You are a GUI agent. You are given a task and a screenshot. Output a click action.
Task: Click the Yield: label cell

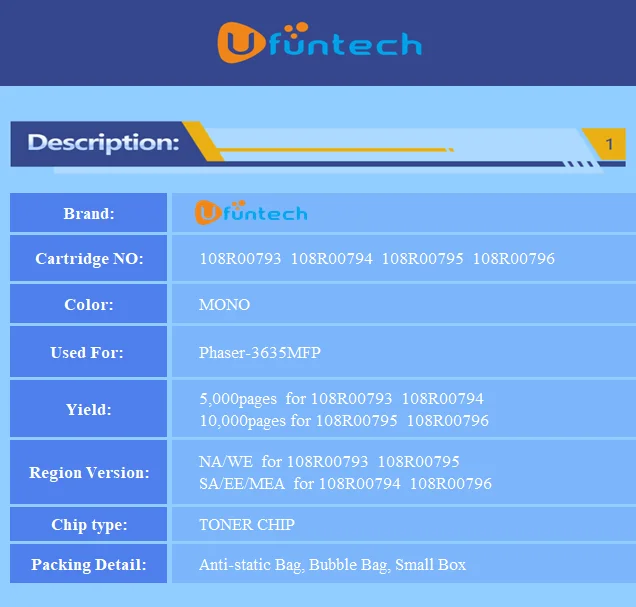point(88,409)
